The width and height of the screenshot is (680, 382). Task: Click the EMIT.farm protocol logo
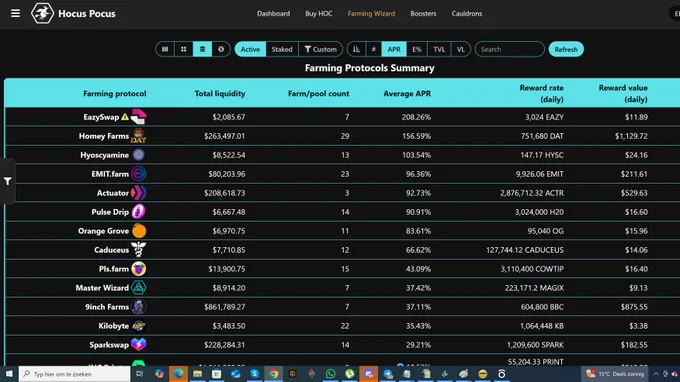[x=138, y=174]
